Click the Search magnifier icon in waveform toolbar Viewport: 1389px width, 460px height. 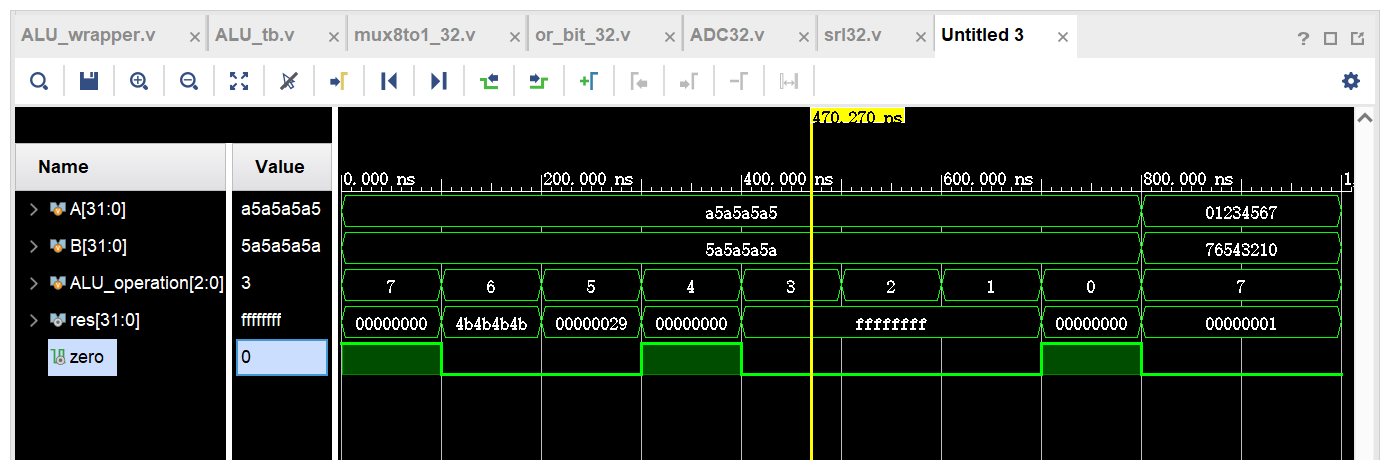pos(38,81)
